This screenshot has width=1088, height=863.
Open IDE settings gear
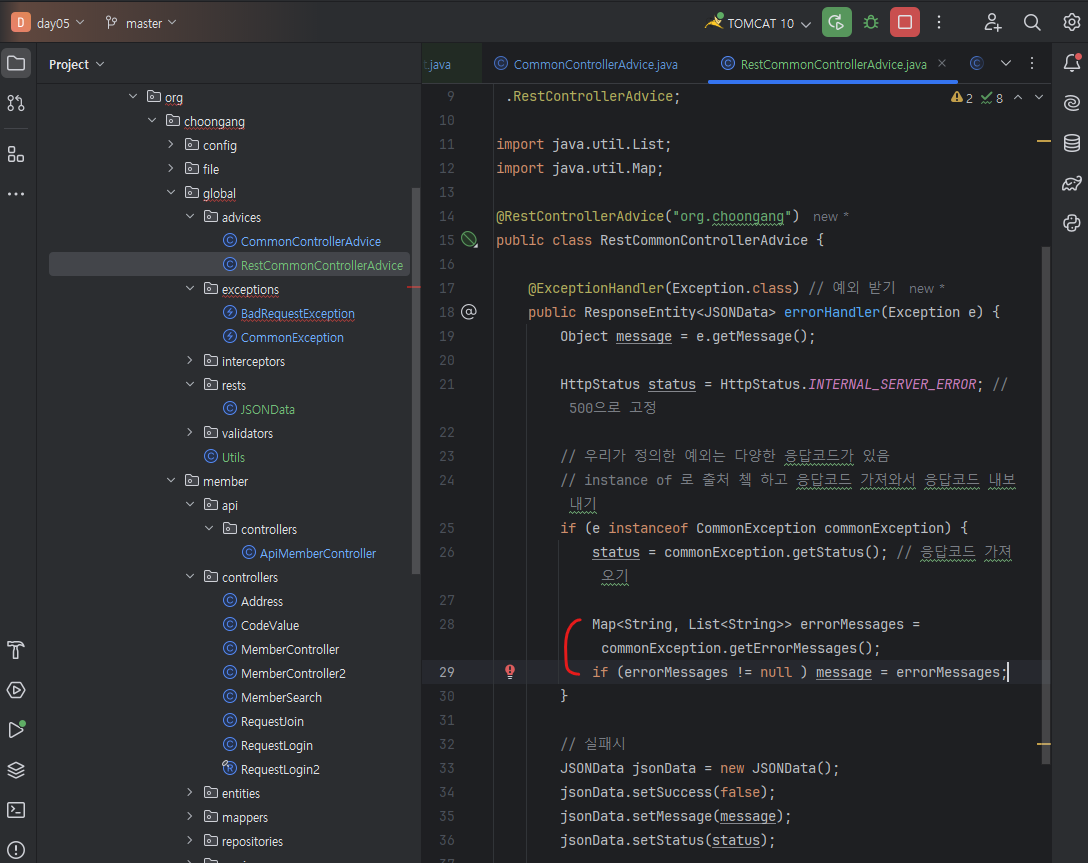tap(1071, 22)
